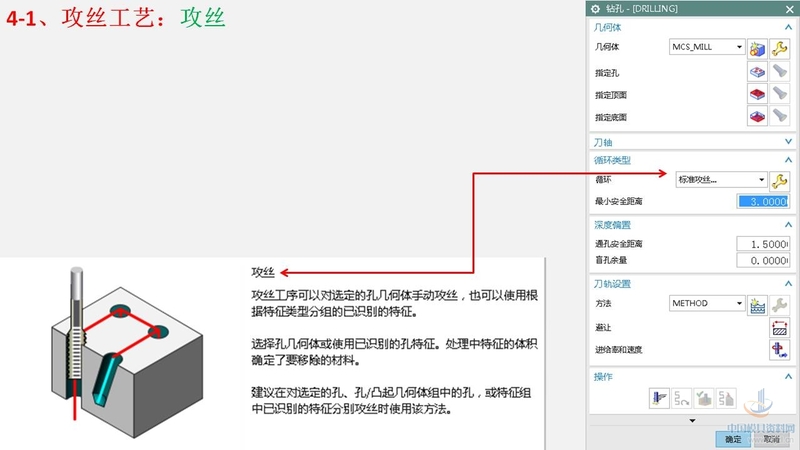Screen dimensions: 800x450
Task: Collapse the 刀轨设置 section
Action: (x=788, y=283)
